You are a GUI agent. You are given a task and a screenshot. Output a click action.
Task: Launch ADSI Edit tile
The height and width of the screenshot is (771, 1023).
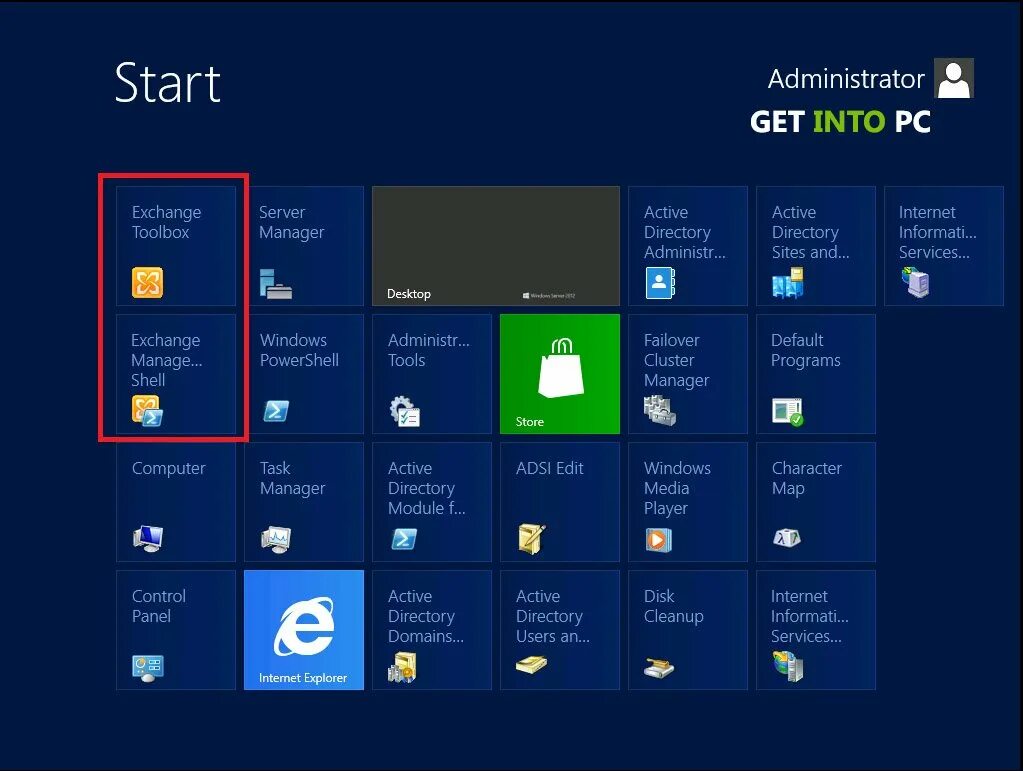click(560, 502)
